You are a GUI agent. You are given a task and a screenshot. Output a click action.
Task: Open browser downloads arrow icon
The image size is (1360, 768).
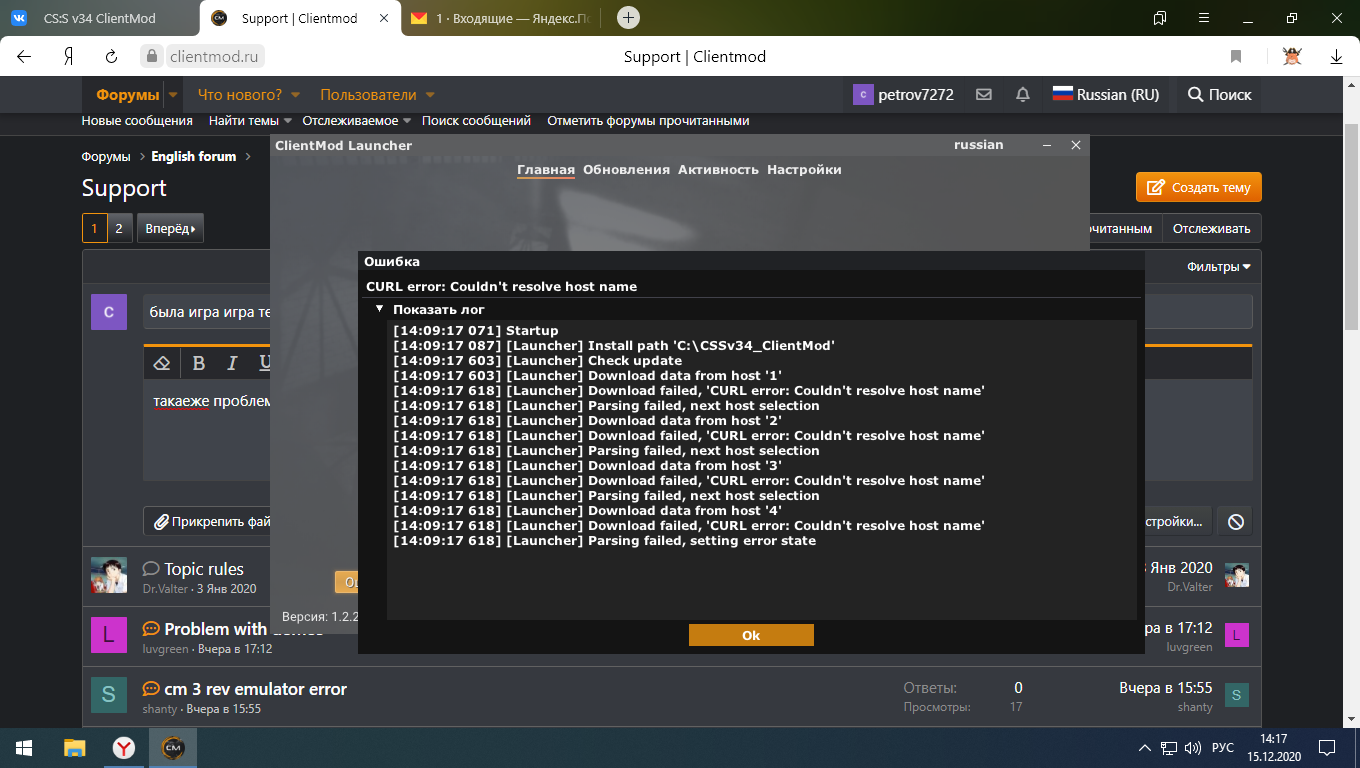(x=1336, y=57)
